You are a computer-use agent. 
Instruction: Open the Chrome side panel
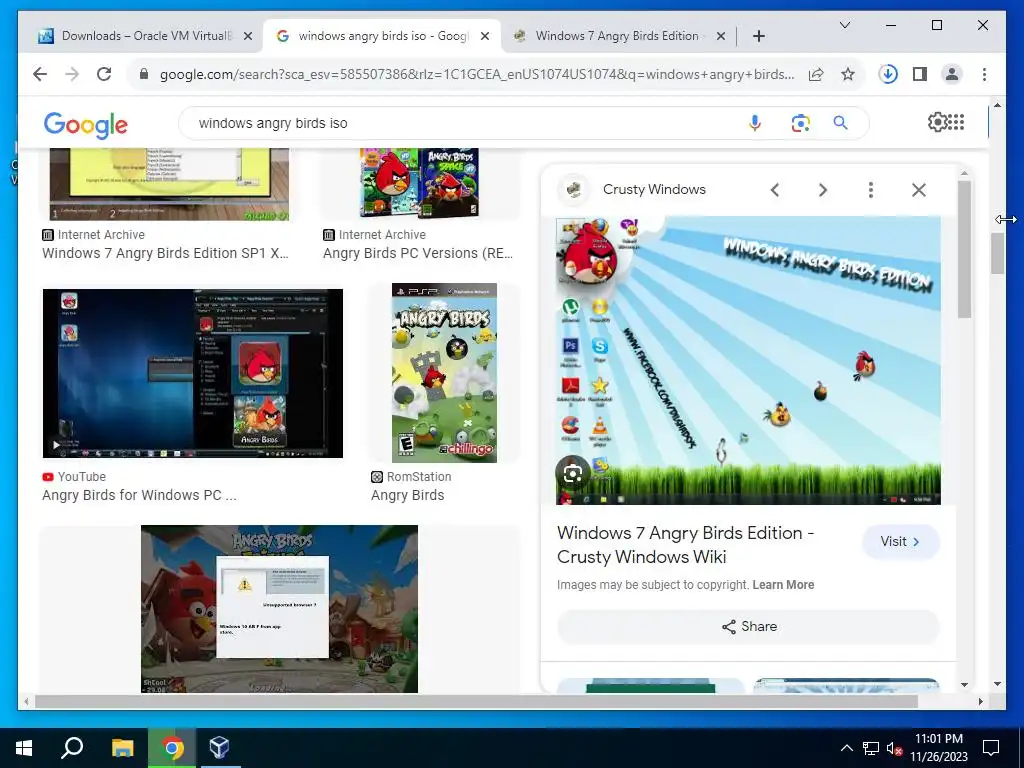(x=920, y=74)
